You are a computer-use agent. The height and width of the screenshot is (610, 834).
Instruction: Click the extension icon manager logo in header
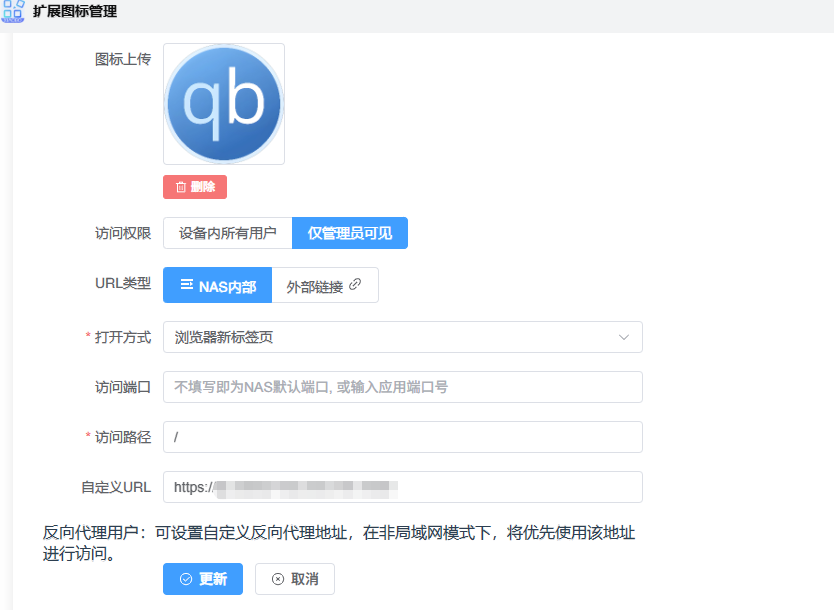(13, 11)
